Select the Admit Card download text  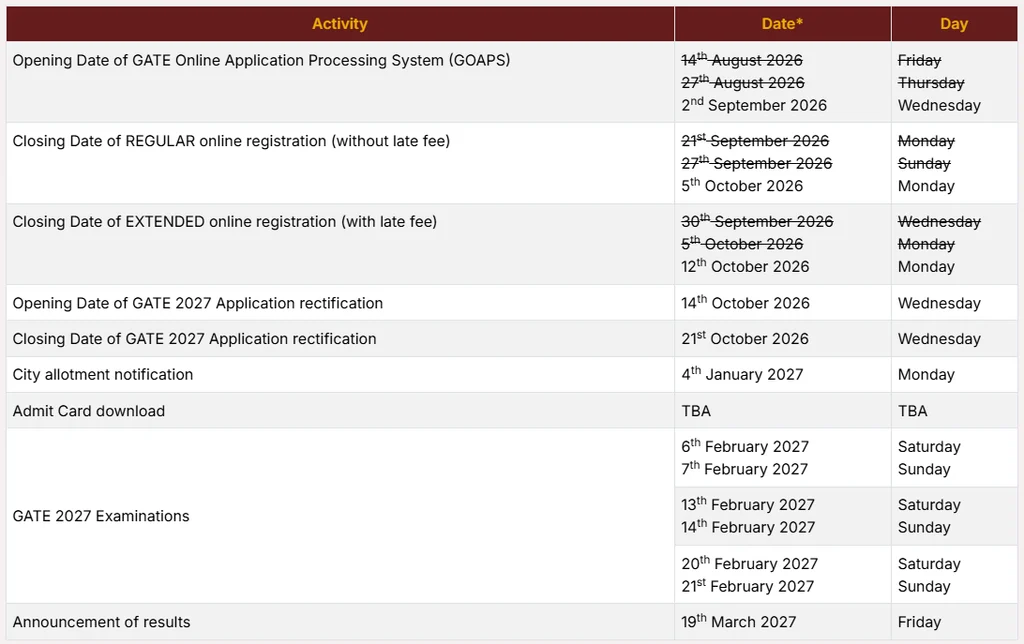89,411
